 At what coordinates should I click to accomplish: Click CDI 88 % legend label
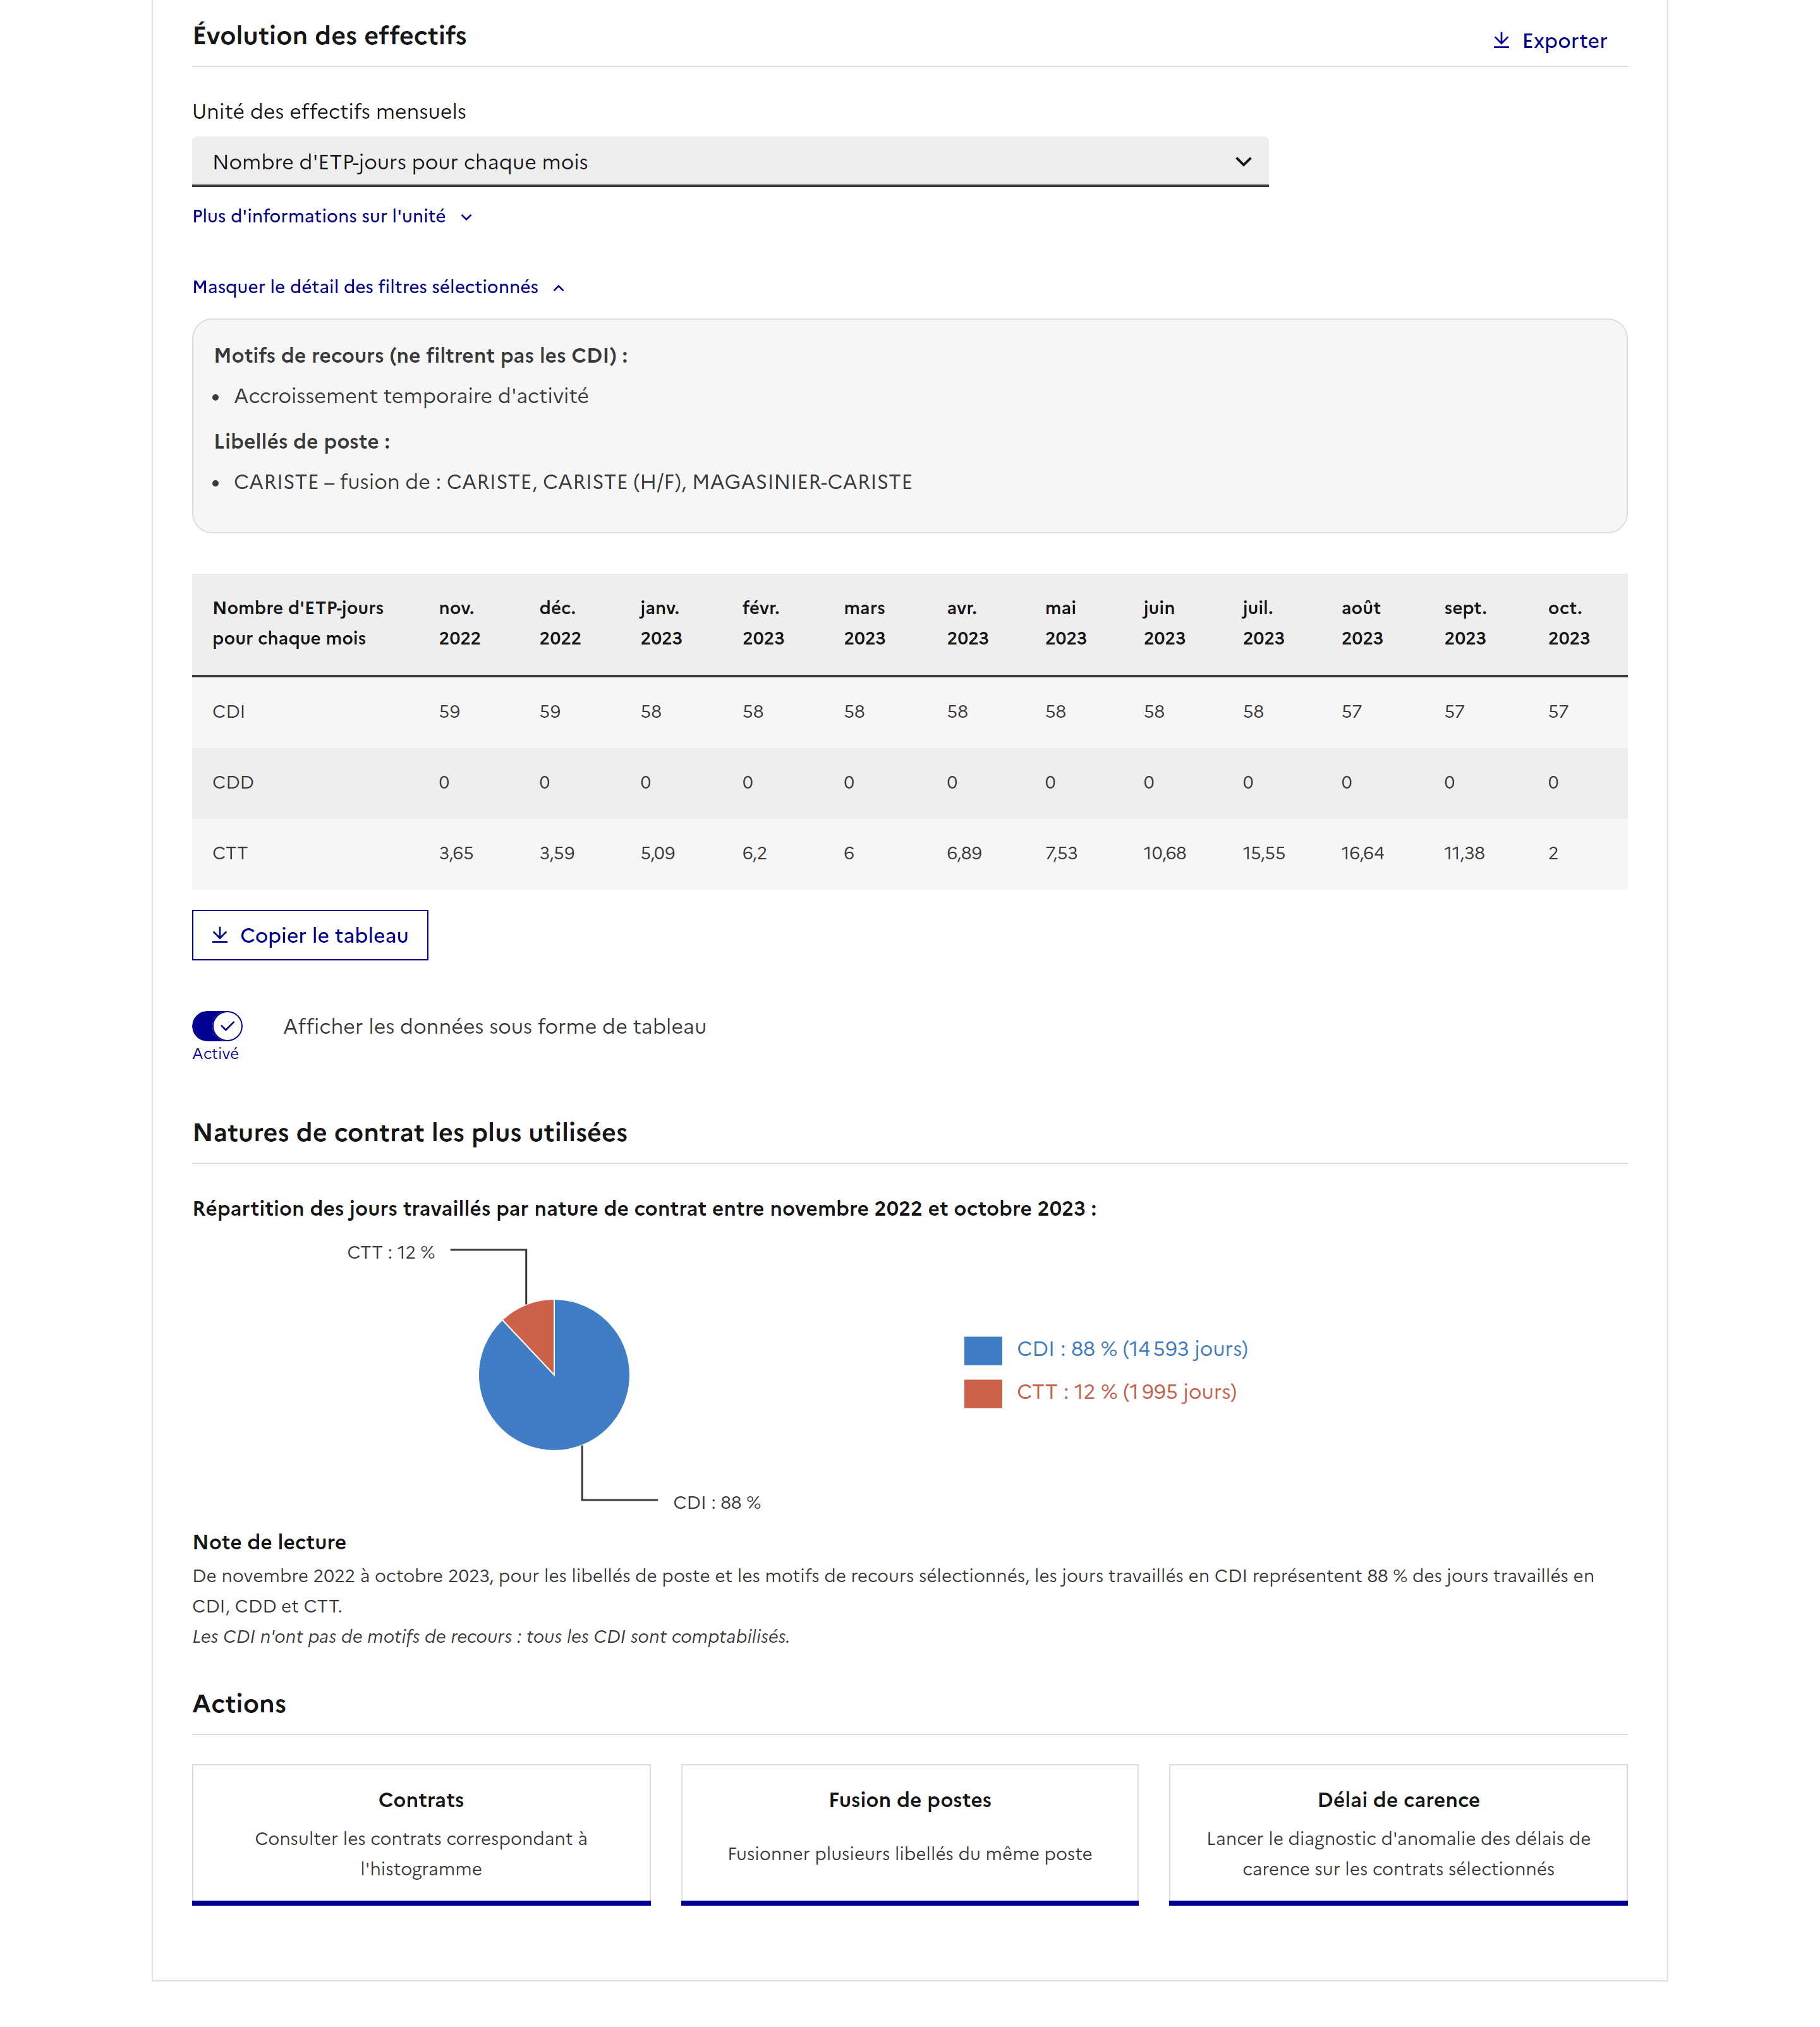pos(1131,1349)
